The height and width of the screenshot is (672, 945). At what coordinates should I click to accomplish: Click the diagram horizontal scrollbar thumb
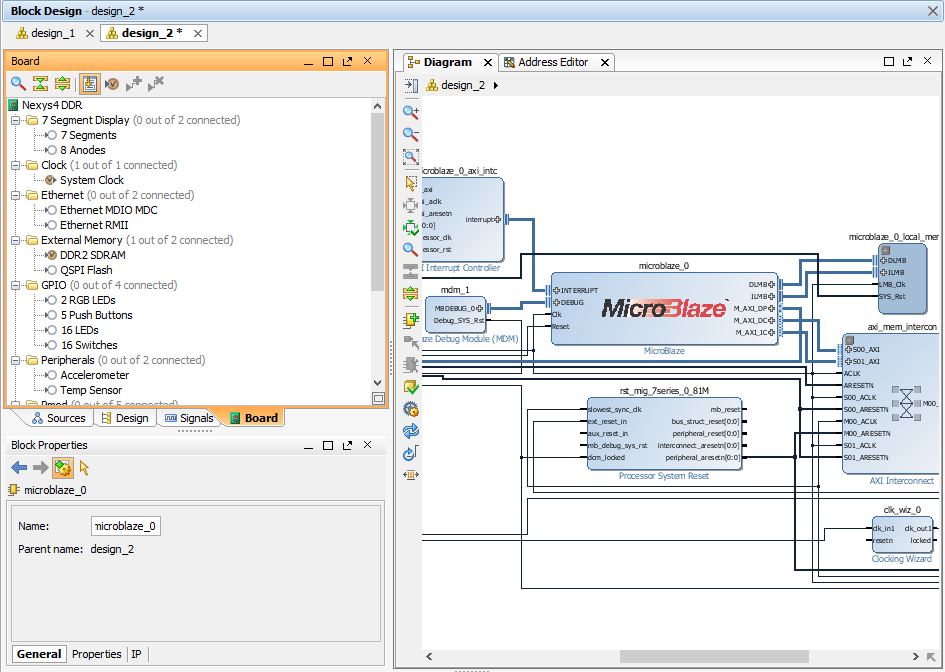click(x=714, y=656)
